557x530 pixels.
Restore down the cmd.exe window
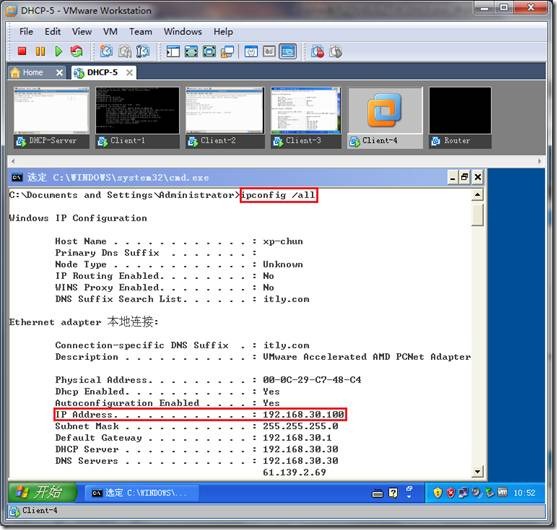465,177
